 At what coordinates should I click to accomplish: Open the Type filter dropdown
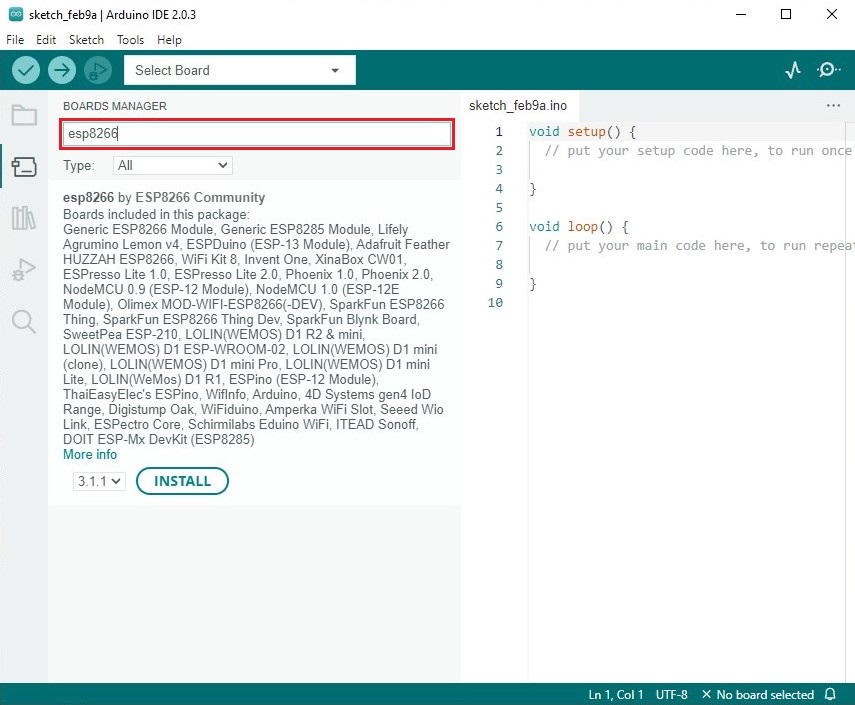coord(172,165)
